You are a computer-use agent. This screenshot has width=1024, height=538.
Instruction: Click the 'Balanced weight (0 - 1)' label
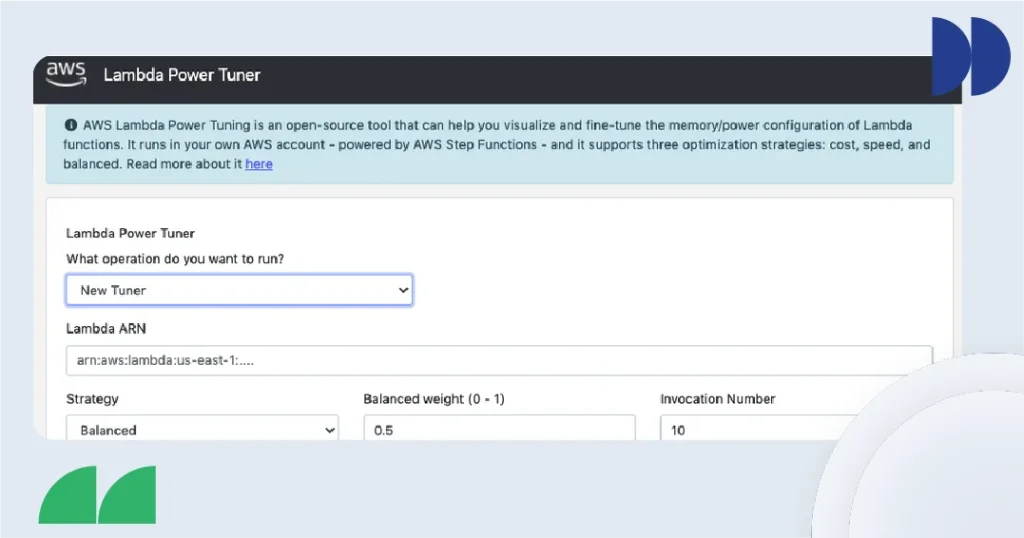[434, 399]
